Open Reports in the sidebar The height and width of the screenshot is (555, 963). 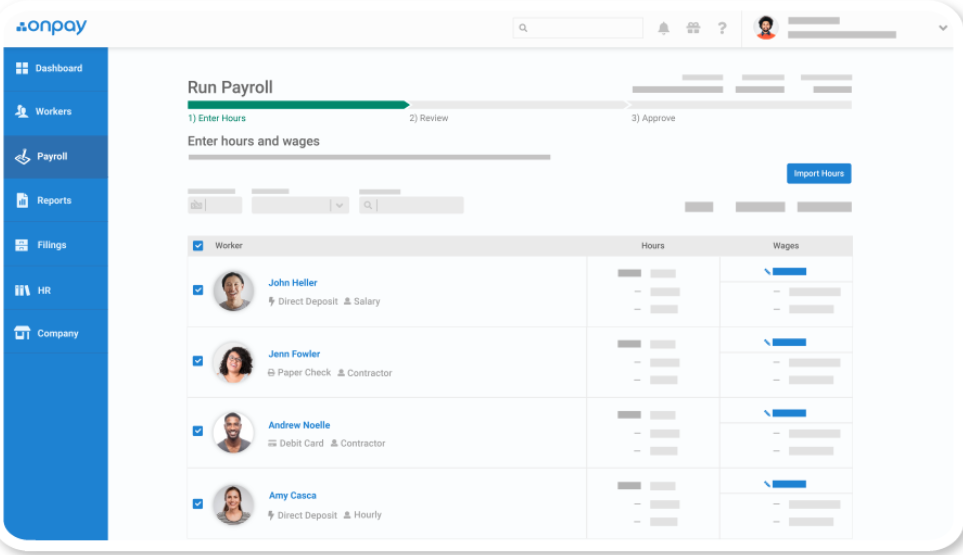(x=56, y=200)
